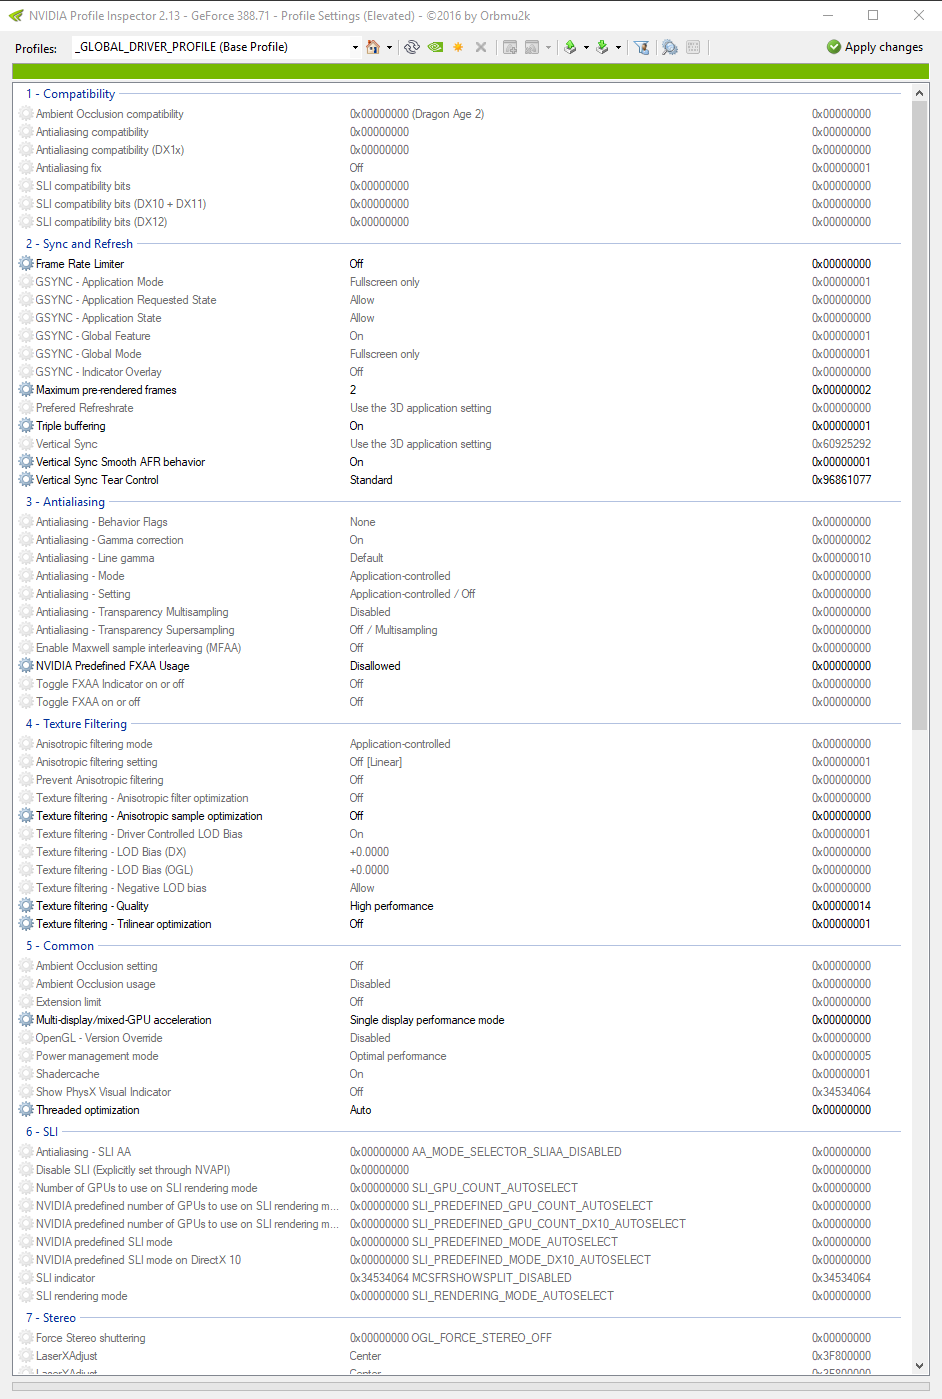Click gear icon beside Threaded optimization
This screenshot has width=942, height=1399.
point(26,1110)
